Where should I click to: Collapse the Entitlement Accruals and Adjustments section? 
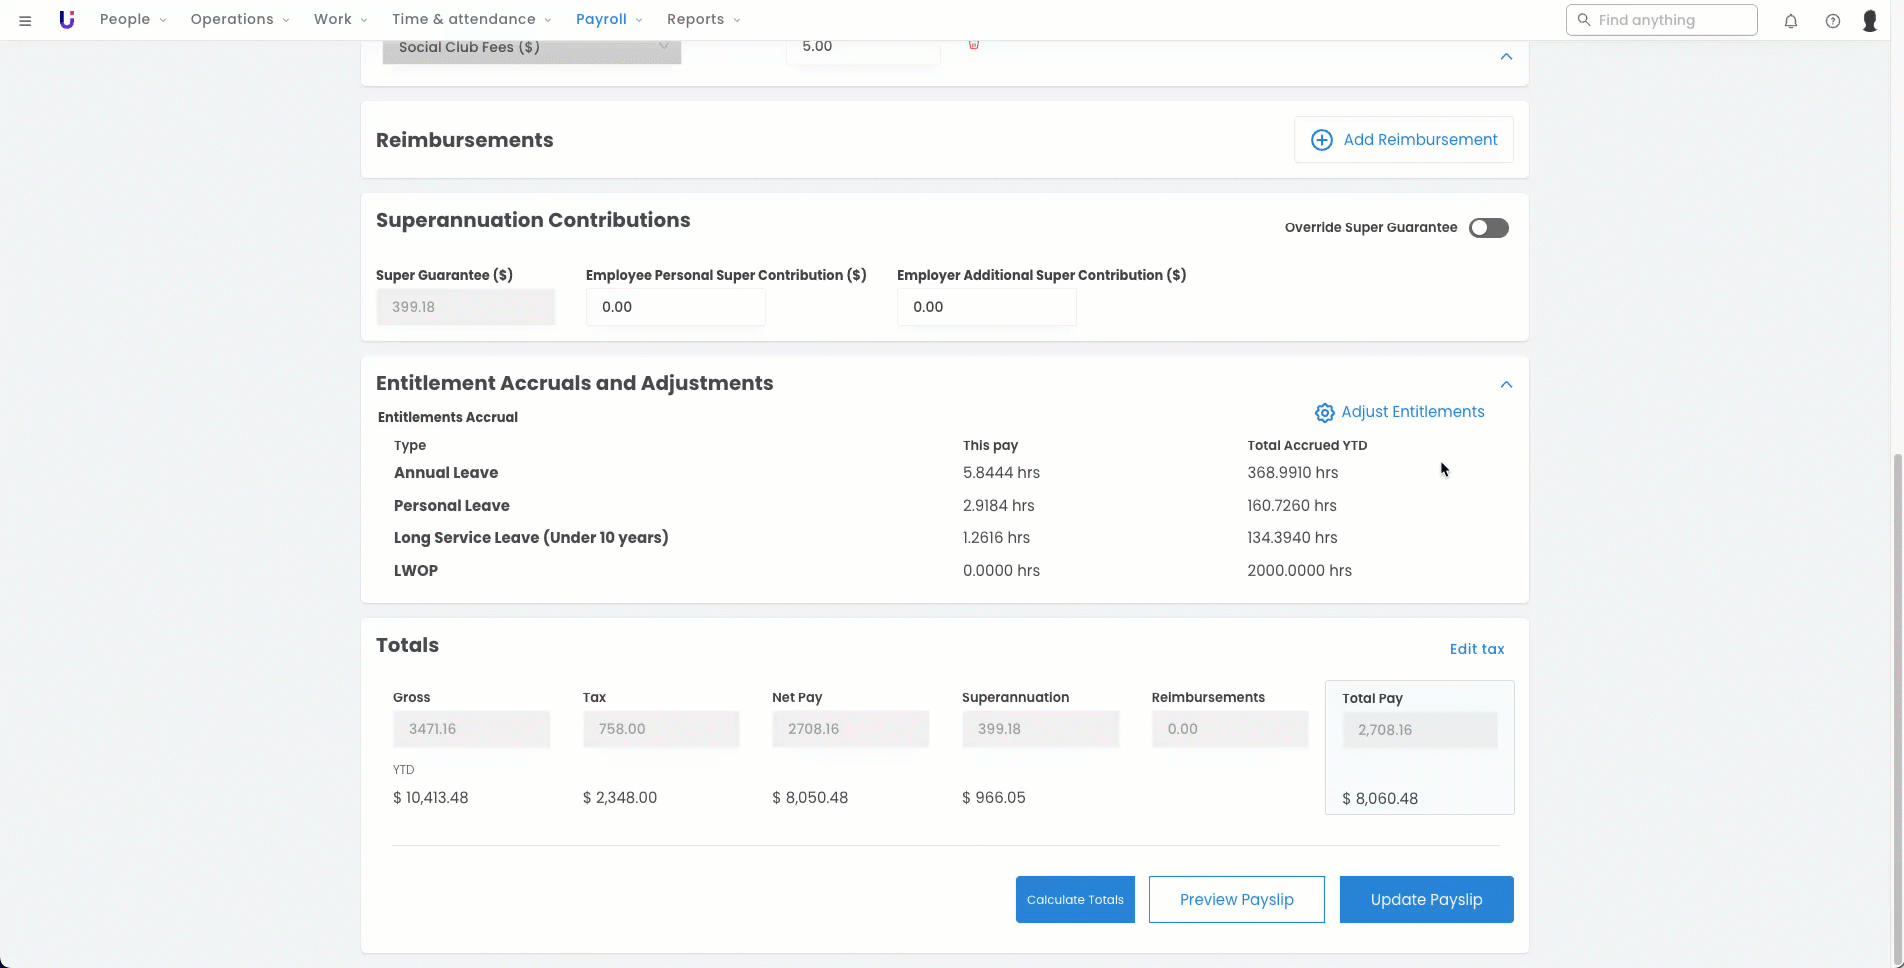point(1506,385)
